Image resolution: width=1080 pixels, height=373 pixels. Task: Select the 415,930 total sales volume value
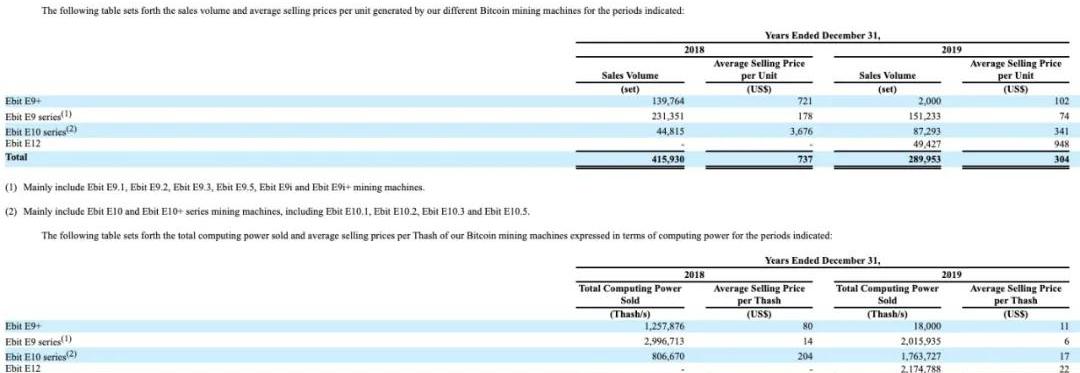[x=667, y=160]
